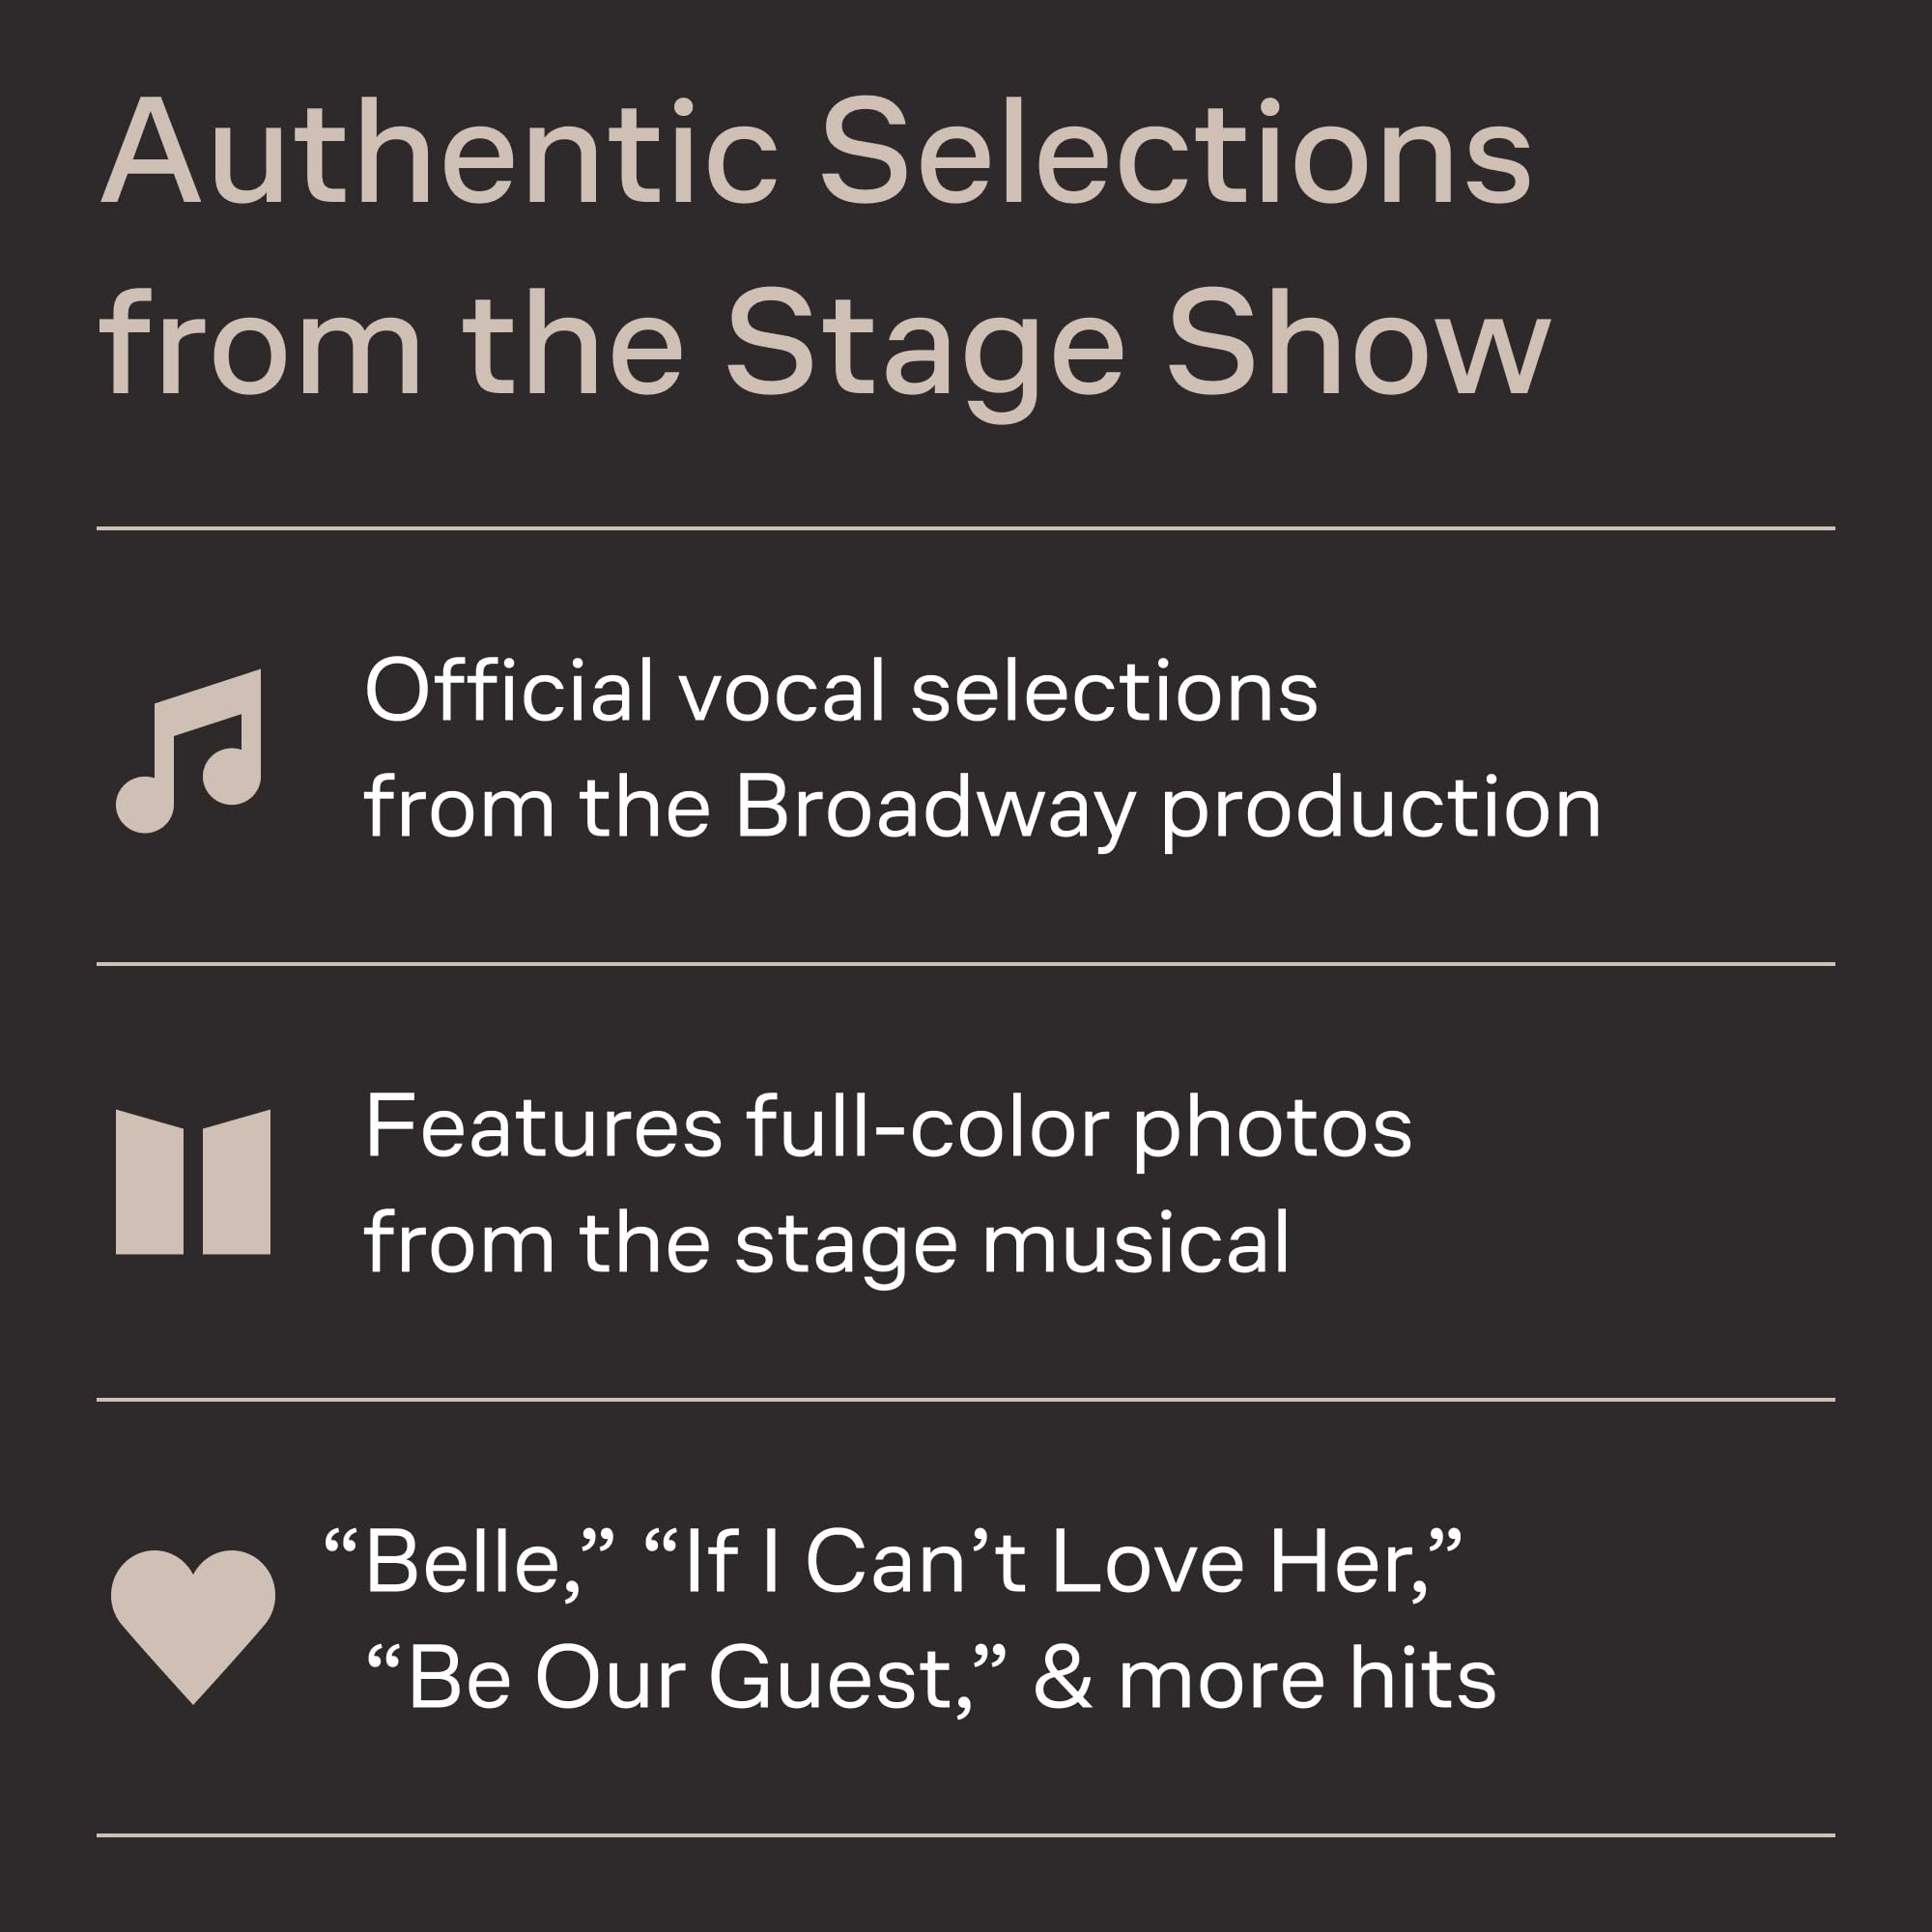This screenshot has height=1932, width=1932.
Task: Click the bottom divider below the song list
Action: tap(966, 1835)
